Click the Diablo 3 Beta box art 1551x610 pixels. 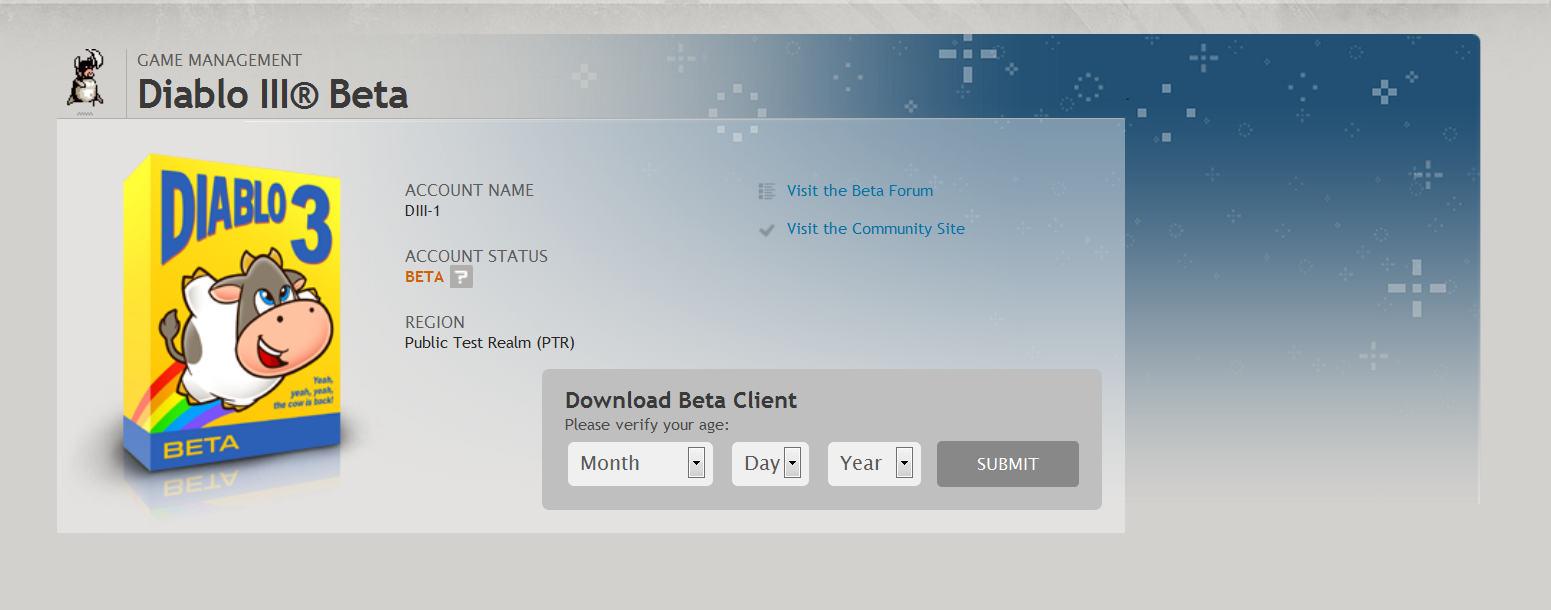[232, 320]
